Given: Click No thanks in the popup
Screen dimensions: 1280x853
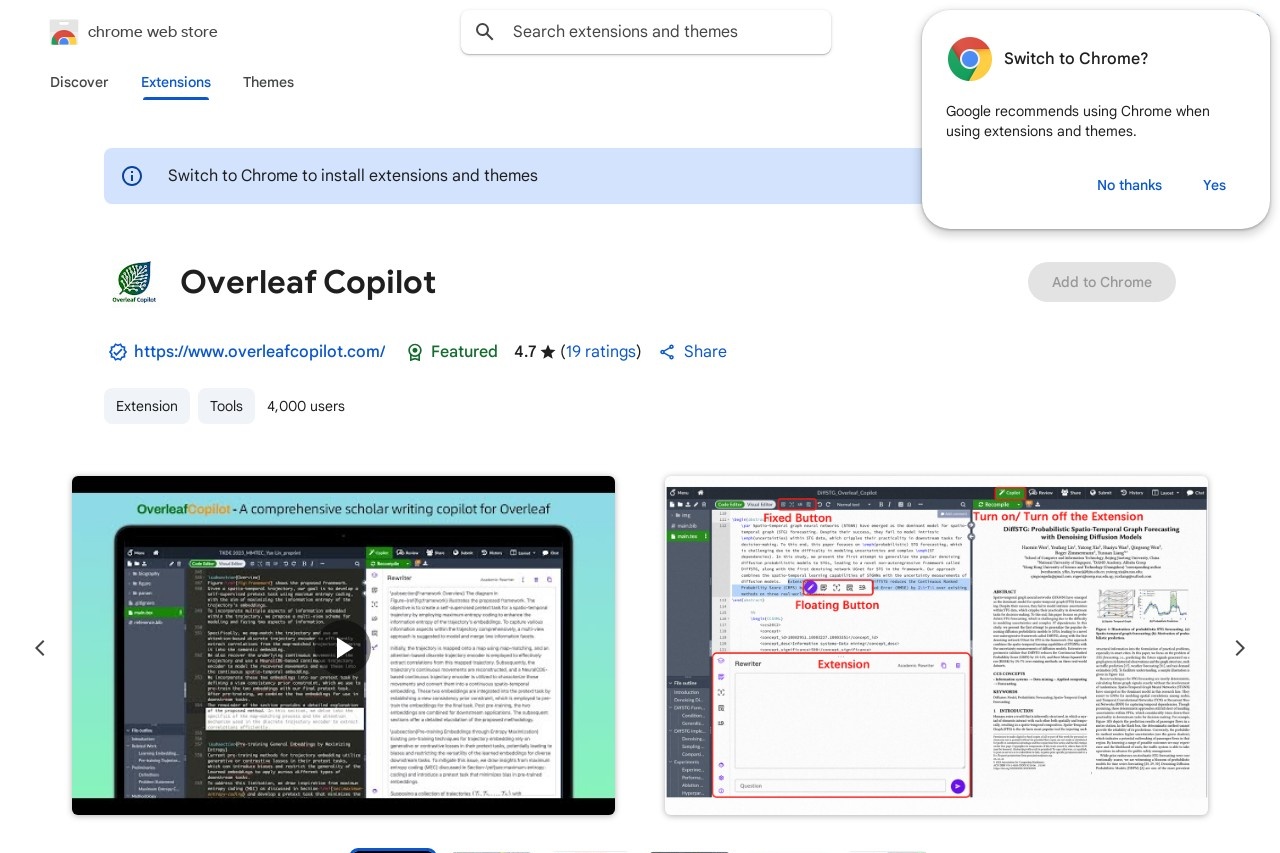Looking at the screenshot, I should pos(1129,185).
